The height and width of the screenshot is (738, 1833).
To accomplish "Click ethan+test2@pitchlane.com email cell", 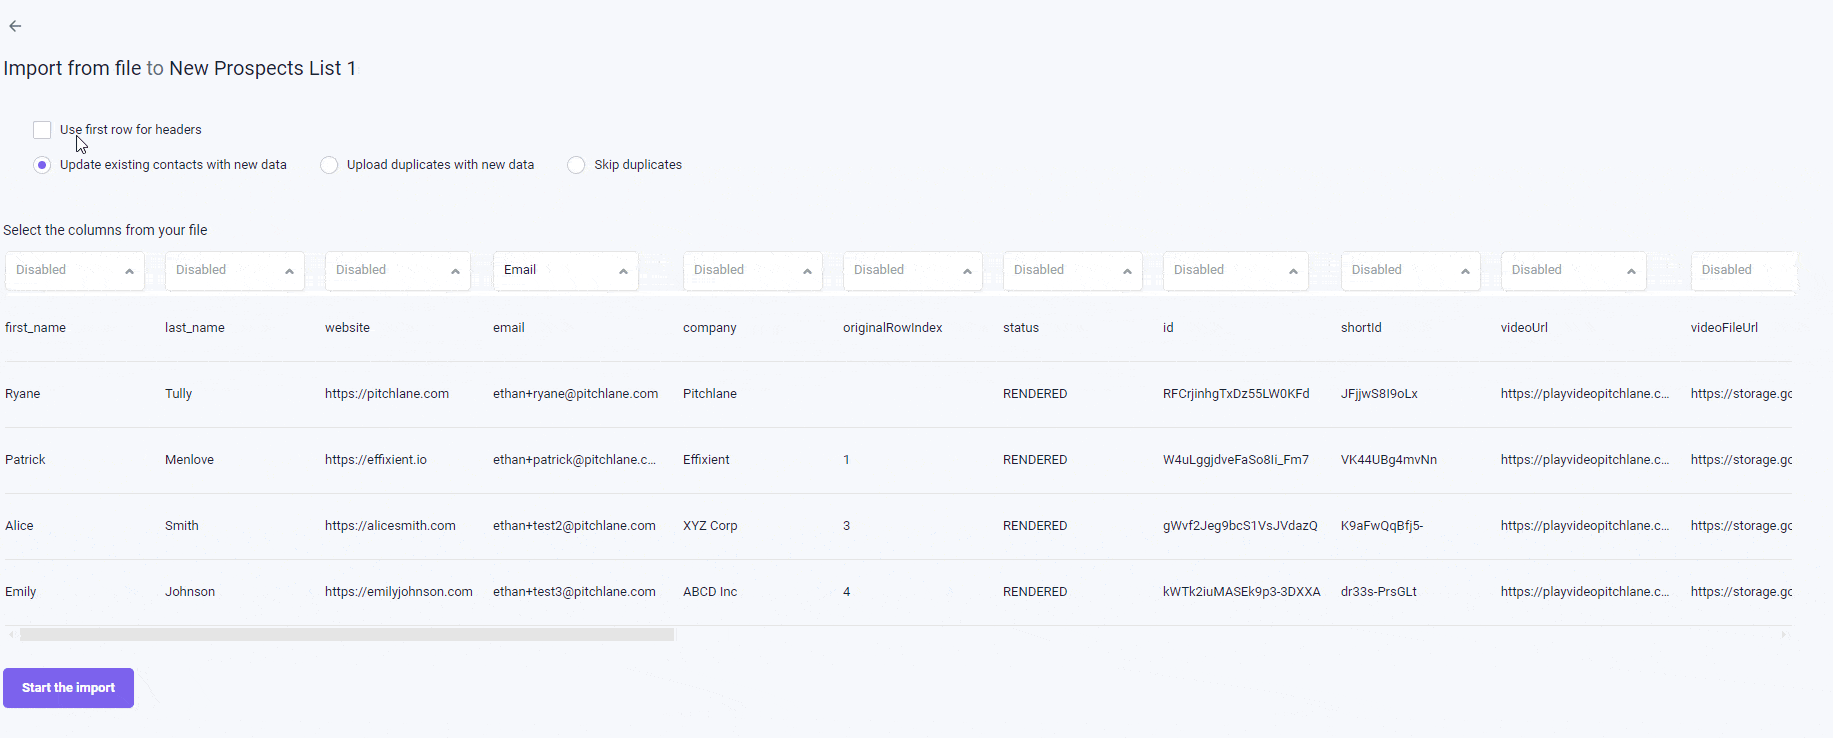I will click(574, 526).
